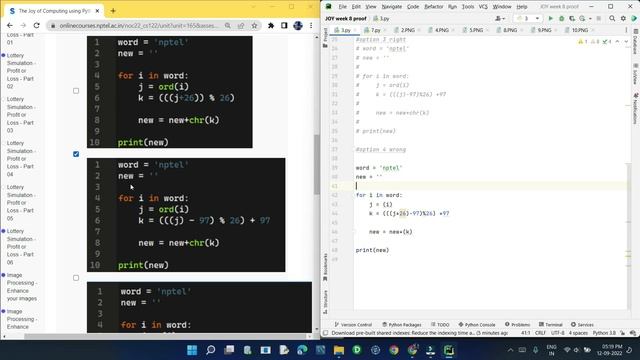Viewport: 640px width, 360px height.
Task: Open Windows Start menu
Action: pyautogui.click(x=192, y=350)
